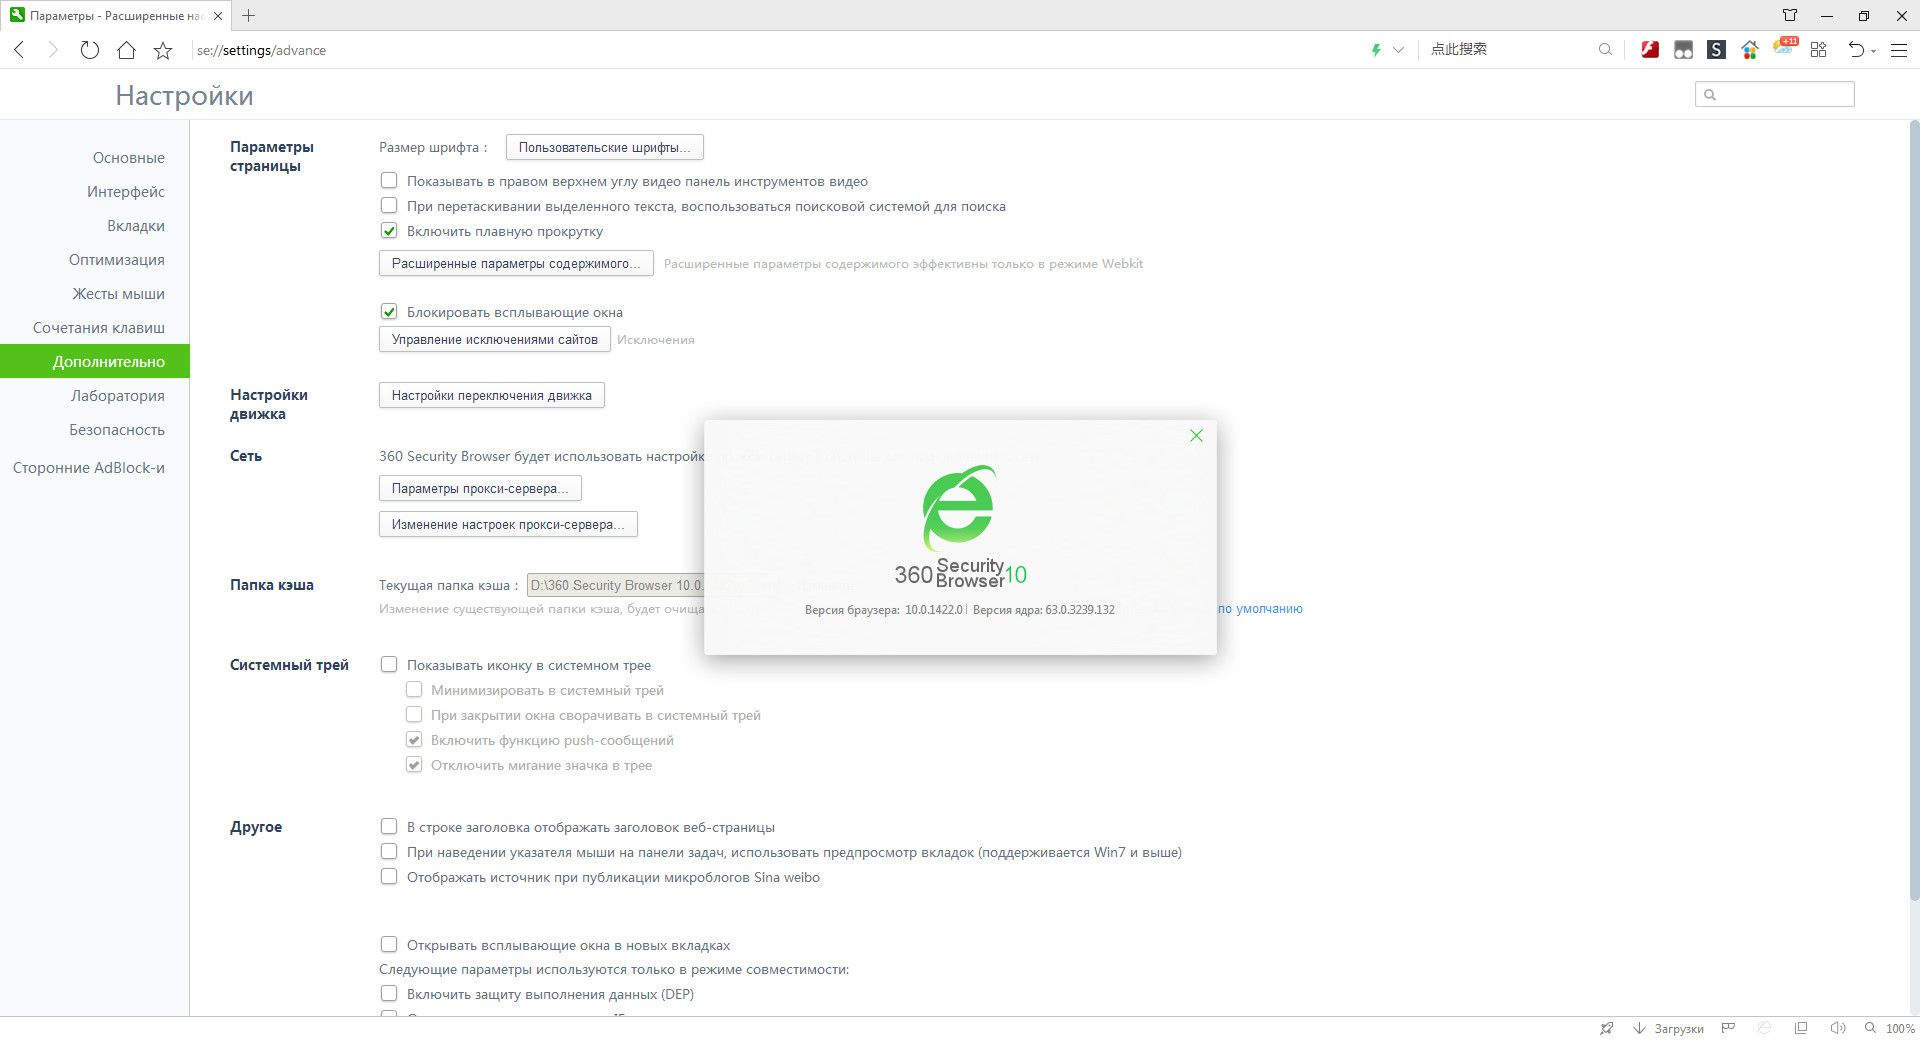Open the skin changer shirt icon

pos(1790,15)
